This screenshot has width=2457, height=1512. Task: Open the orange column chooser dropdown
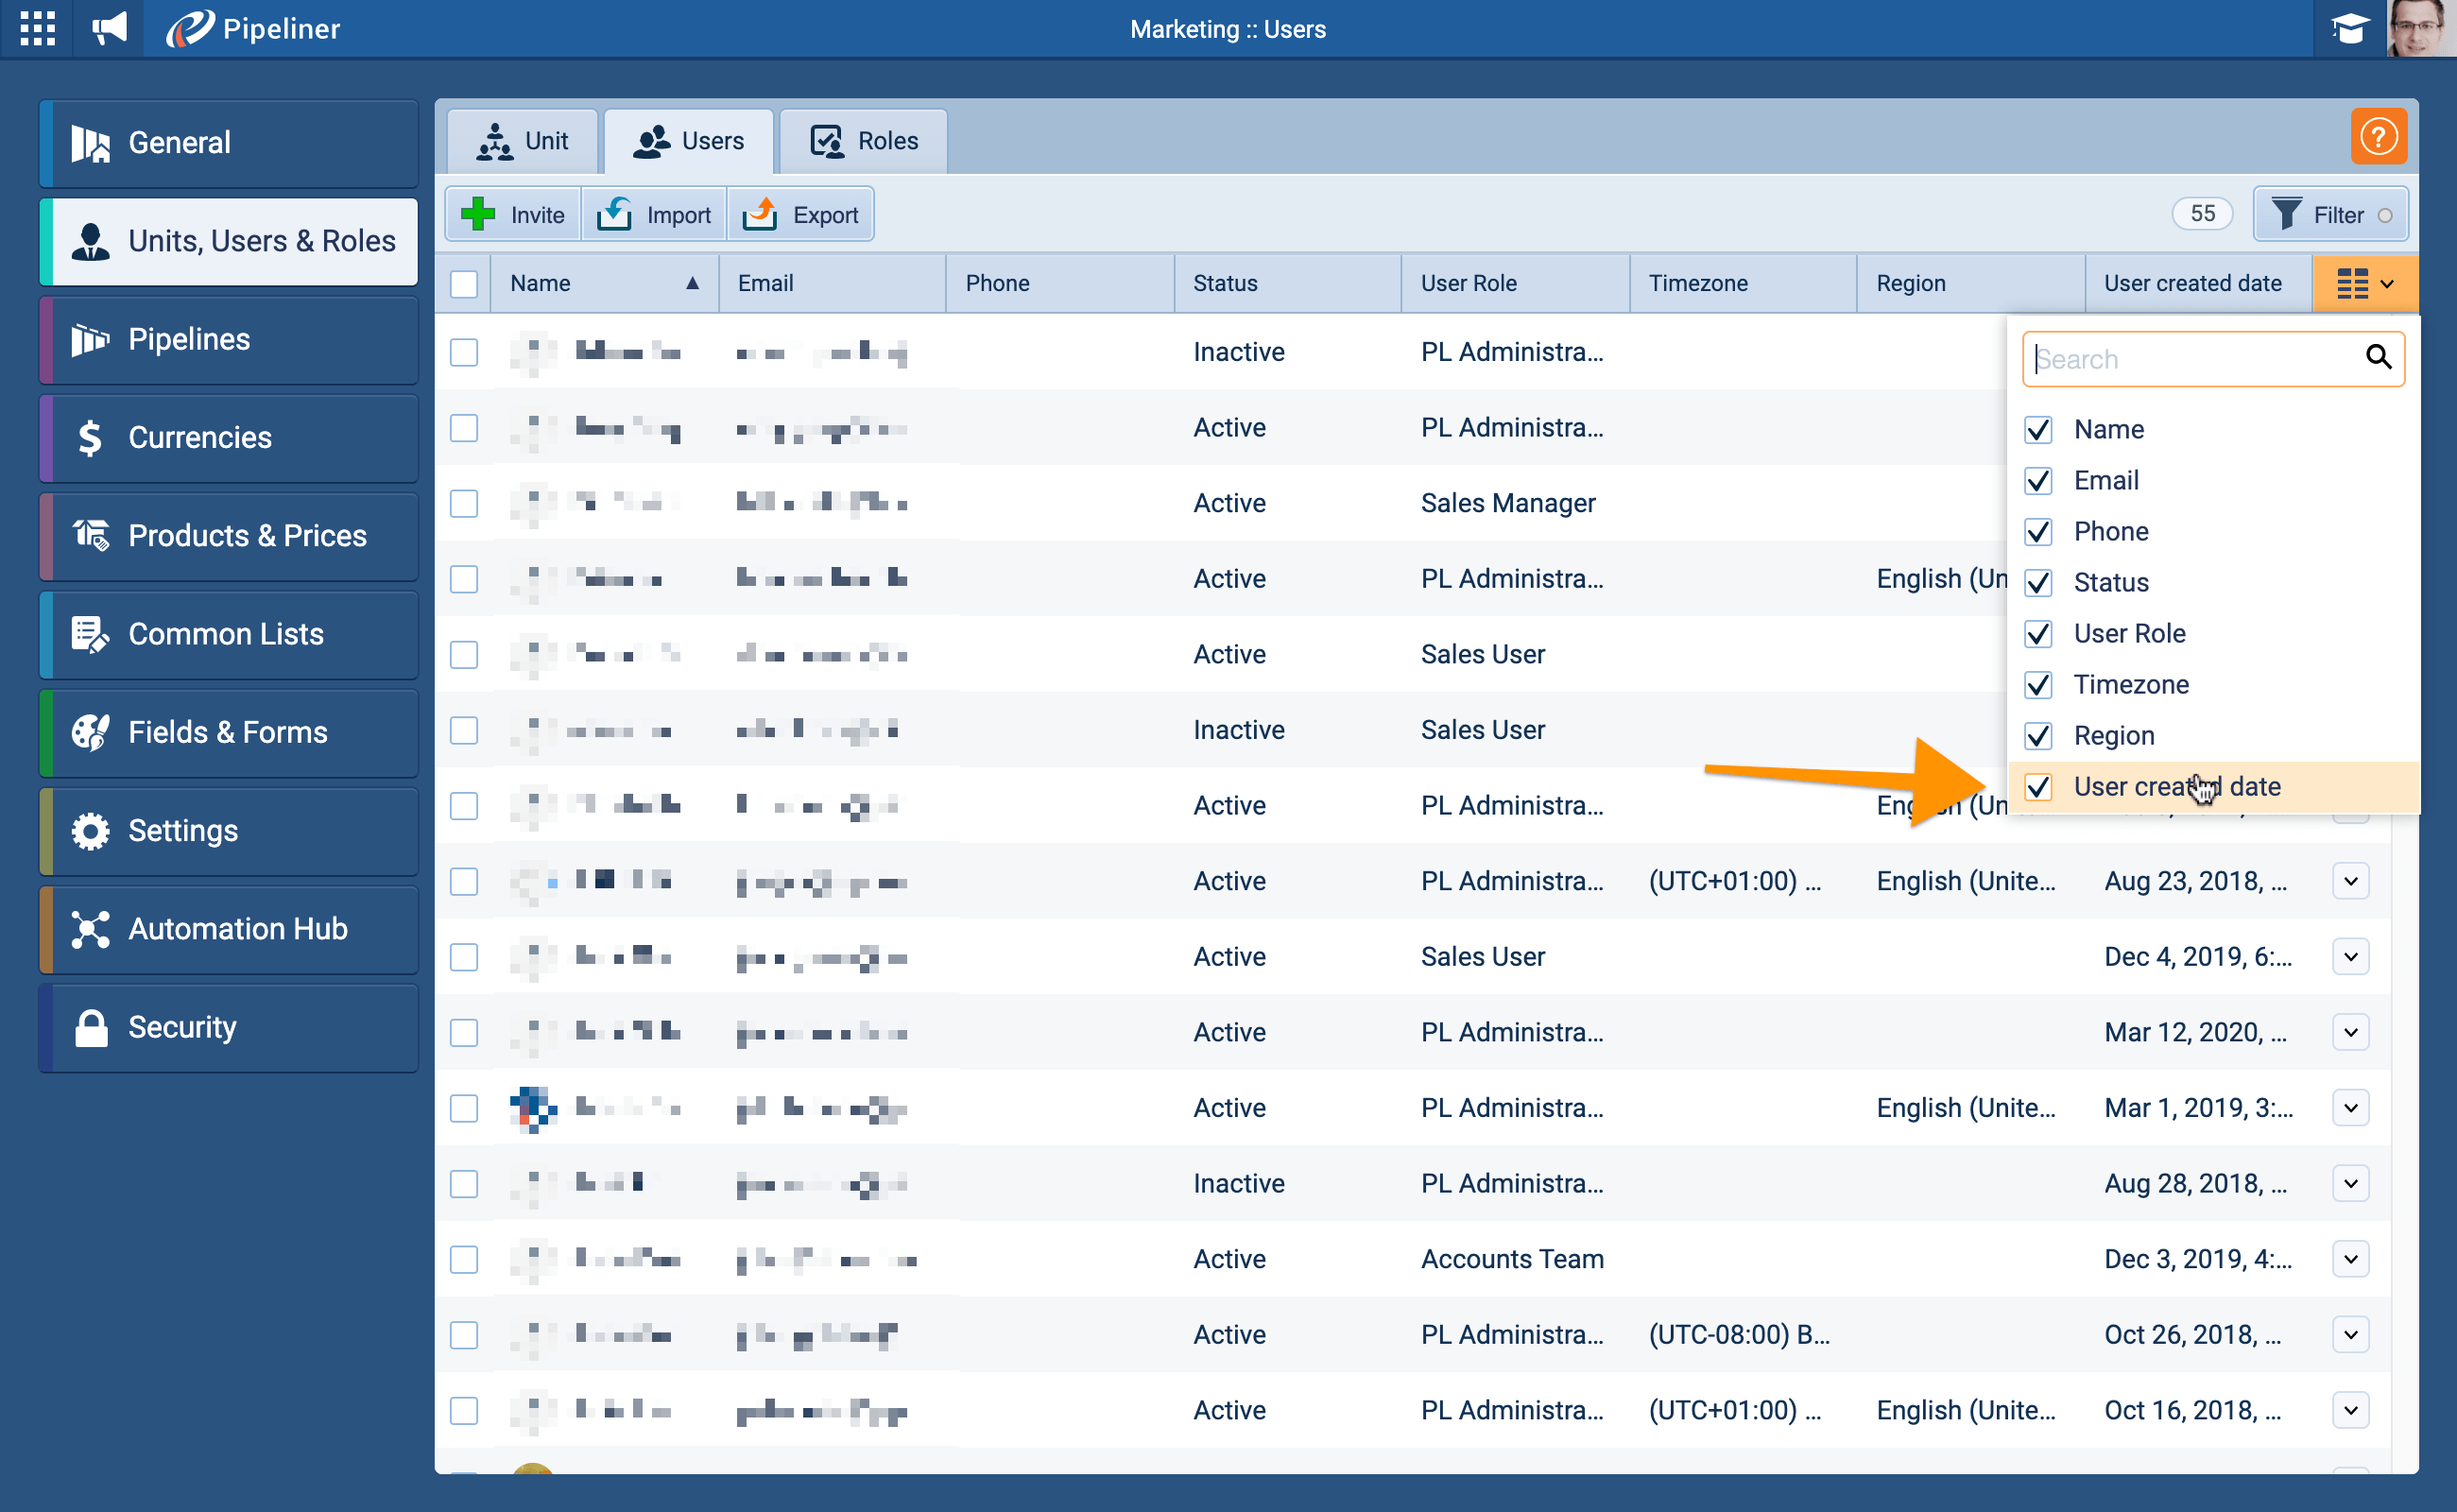tap(2364, 284)
